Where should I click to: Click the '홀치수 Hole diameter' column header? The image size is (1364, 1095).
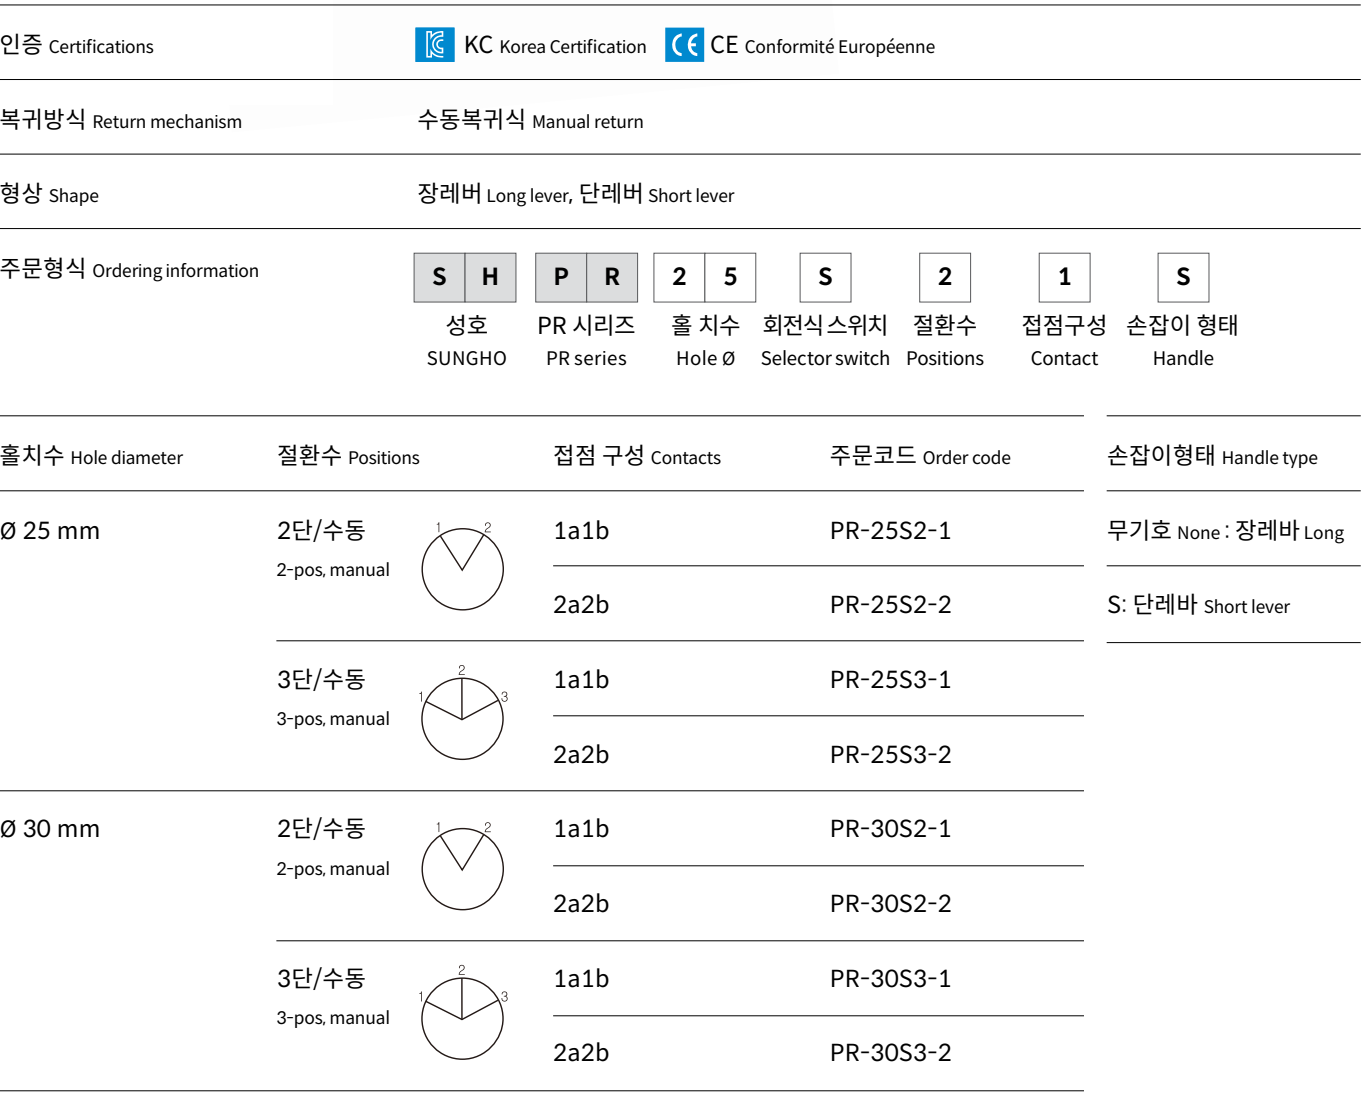pyautogui.click(x=91, y=456)
